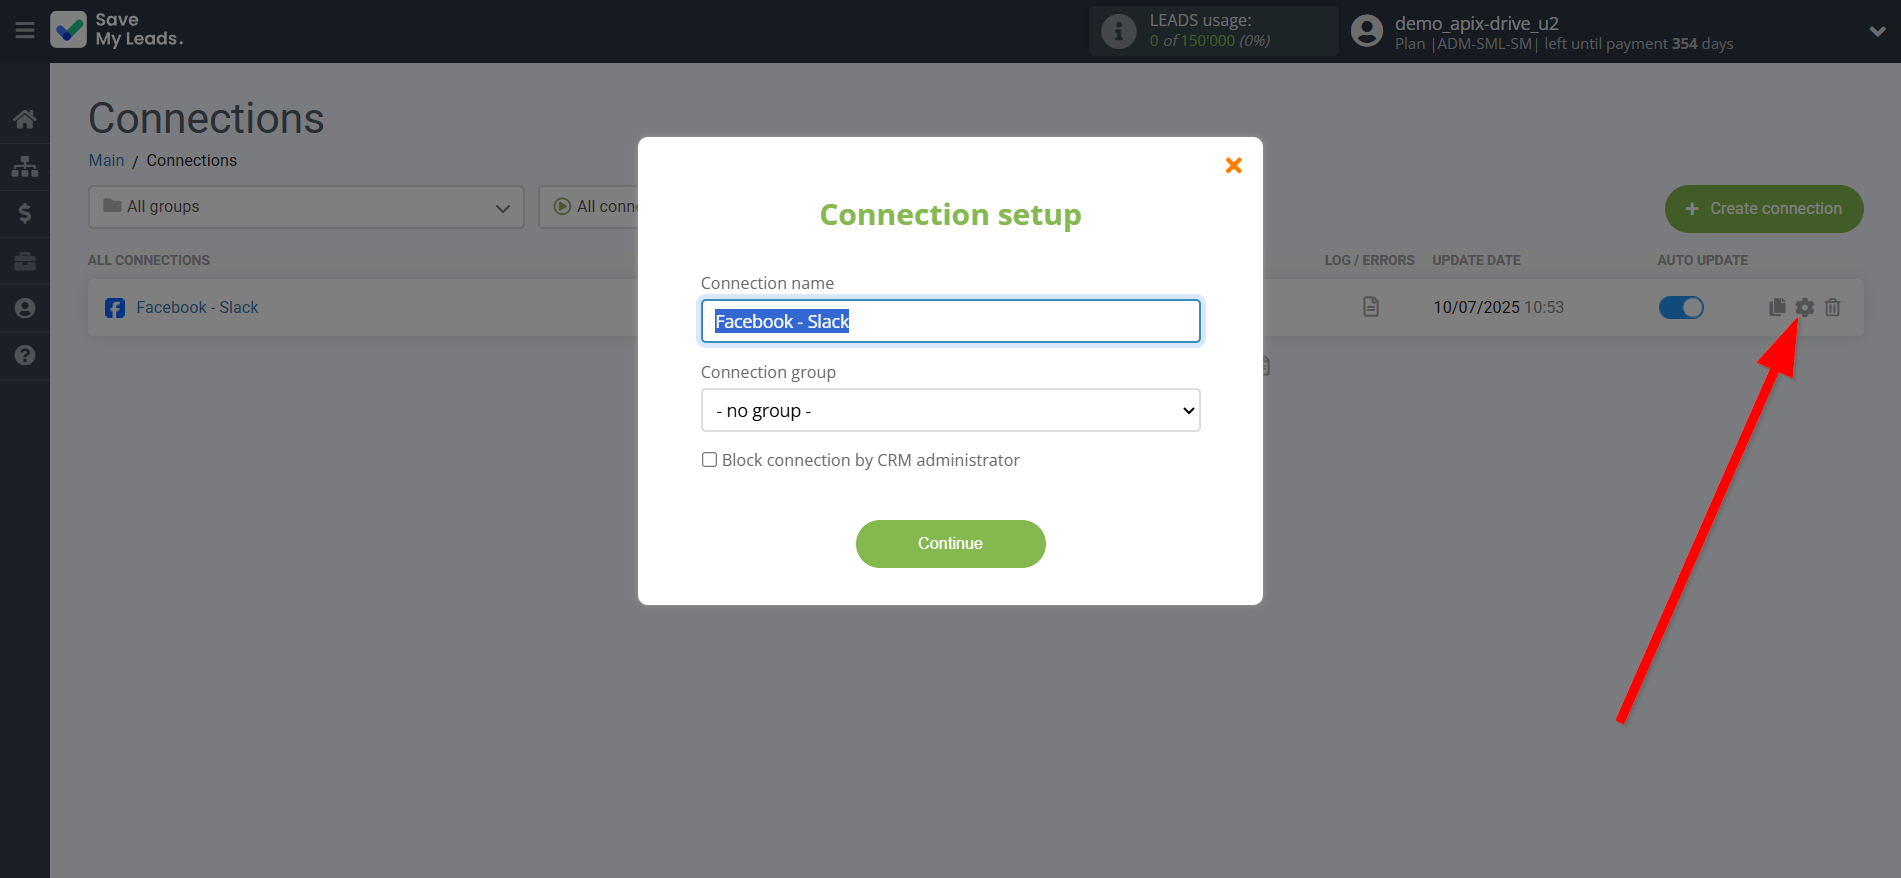The width and height of the screenshot is (1901, 878).
Task: Open the connections sitemap sidebar icon
Action: tap(25, 166)
